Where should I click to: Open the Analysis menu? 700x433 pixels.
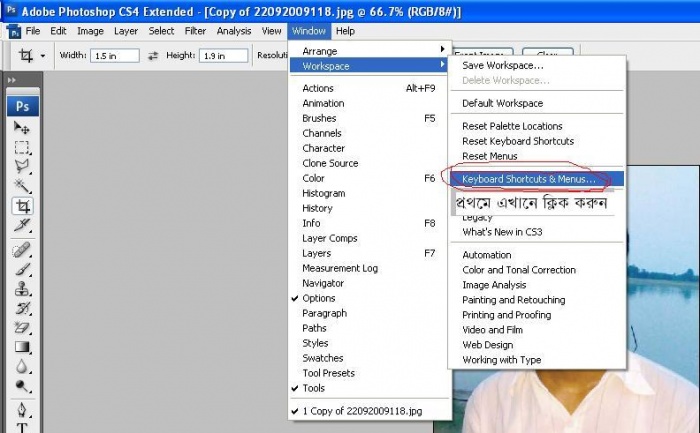point(234,31)
